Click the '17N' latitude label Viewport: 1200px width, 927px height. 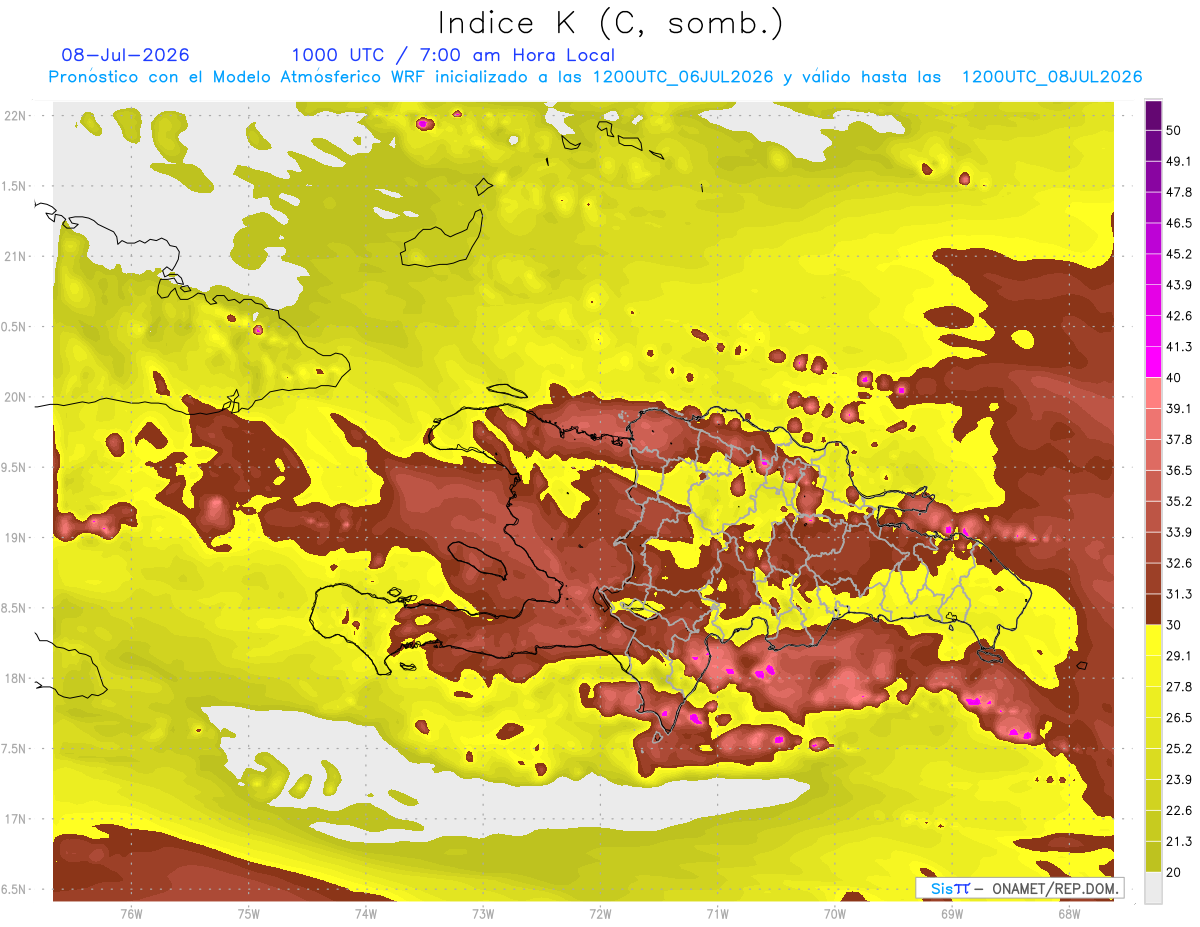pyautogui.click(x=16, y=819)
